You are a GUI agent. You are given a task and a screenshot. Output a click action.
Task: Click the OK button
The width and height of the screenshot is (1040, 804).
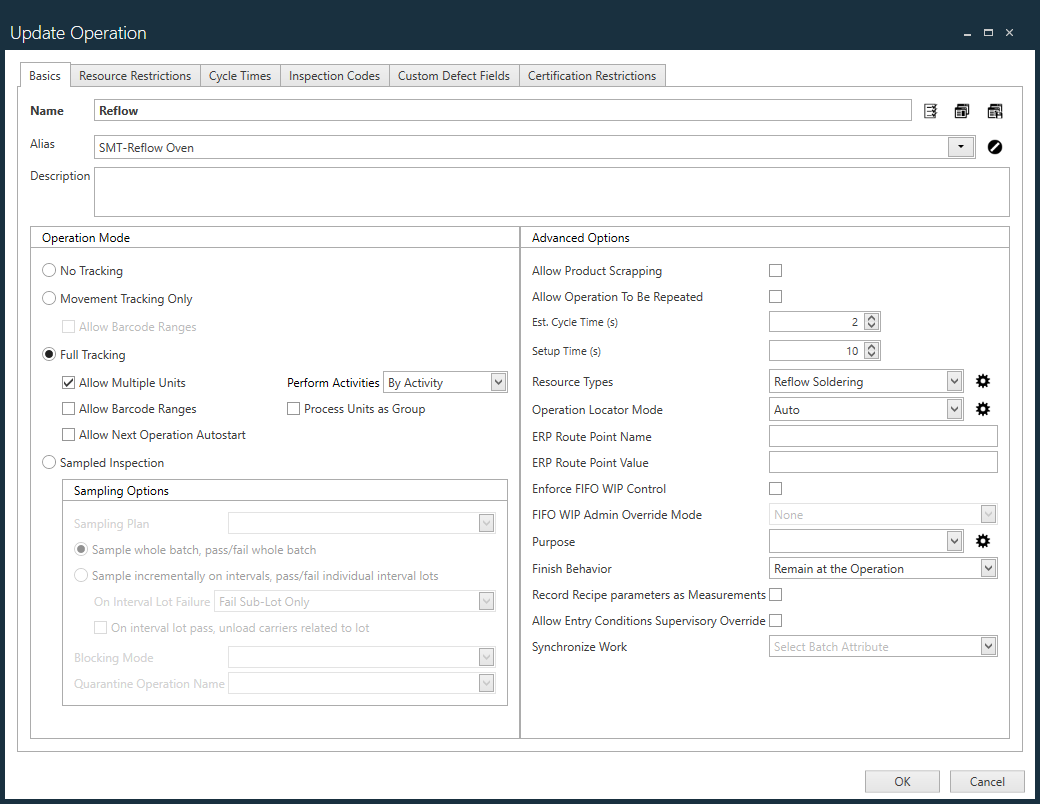point(902,781)
